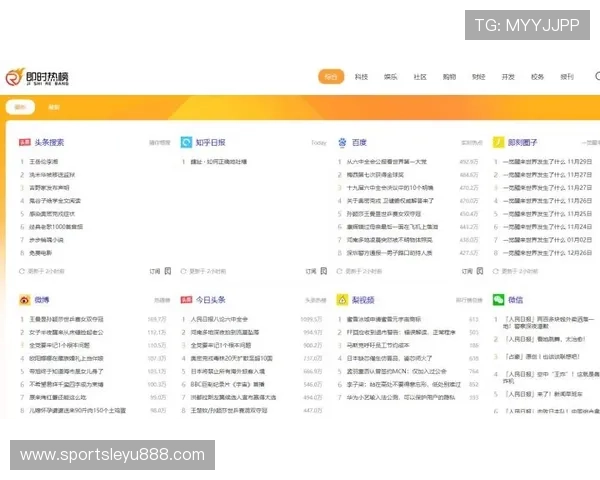This screenshot has height=480, width=600.
Task: Open the 即刻圈子 card title
Action: point(523,142)
